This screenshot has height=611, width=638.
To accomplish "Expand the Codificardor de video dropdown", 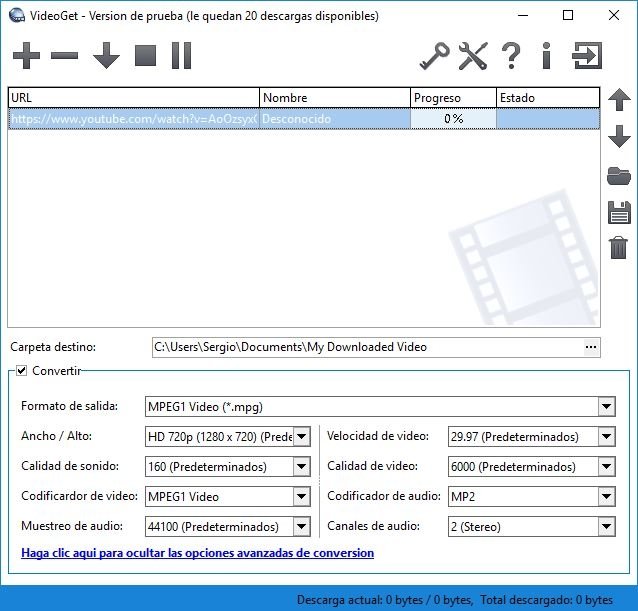I will click(x=302, y=496).
